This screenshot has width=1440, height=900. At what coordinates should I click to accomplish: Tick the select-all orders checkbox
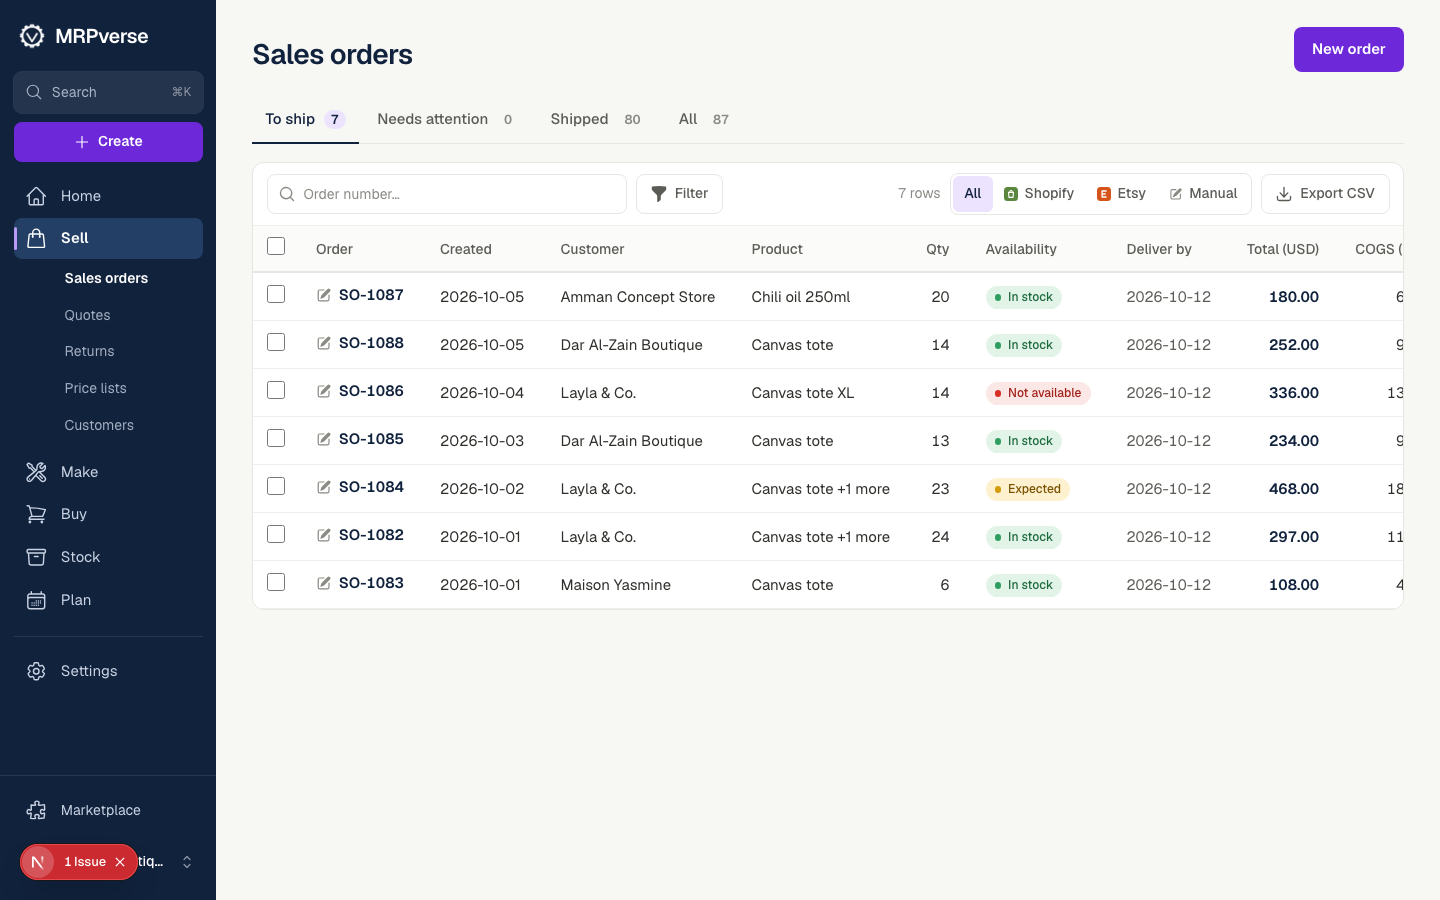point(276,246)
